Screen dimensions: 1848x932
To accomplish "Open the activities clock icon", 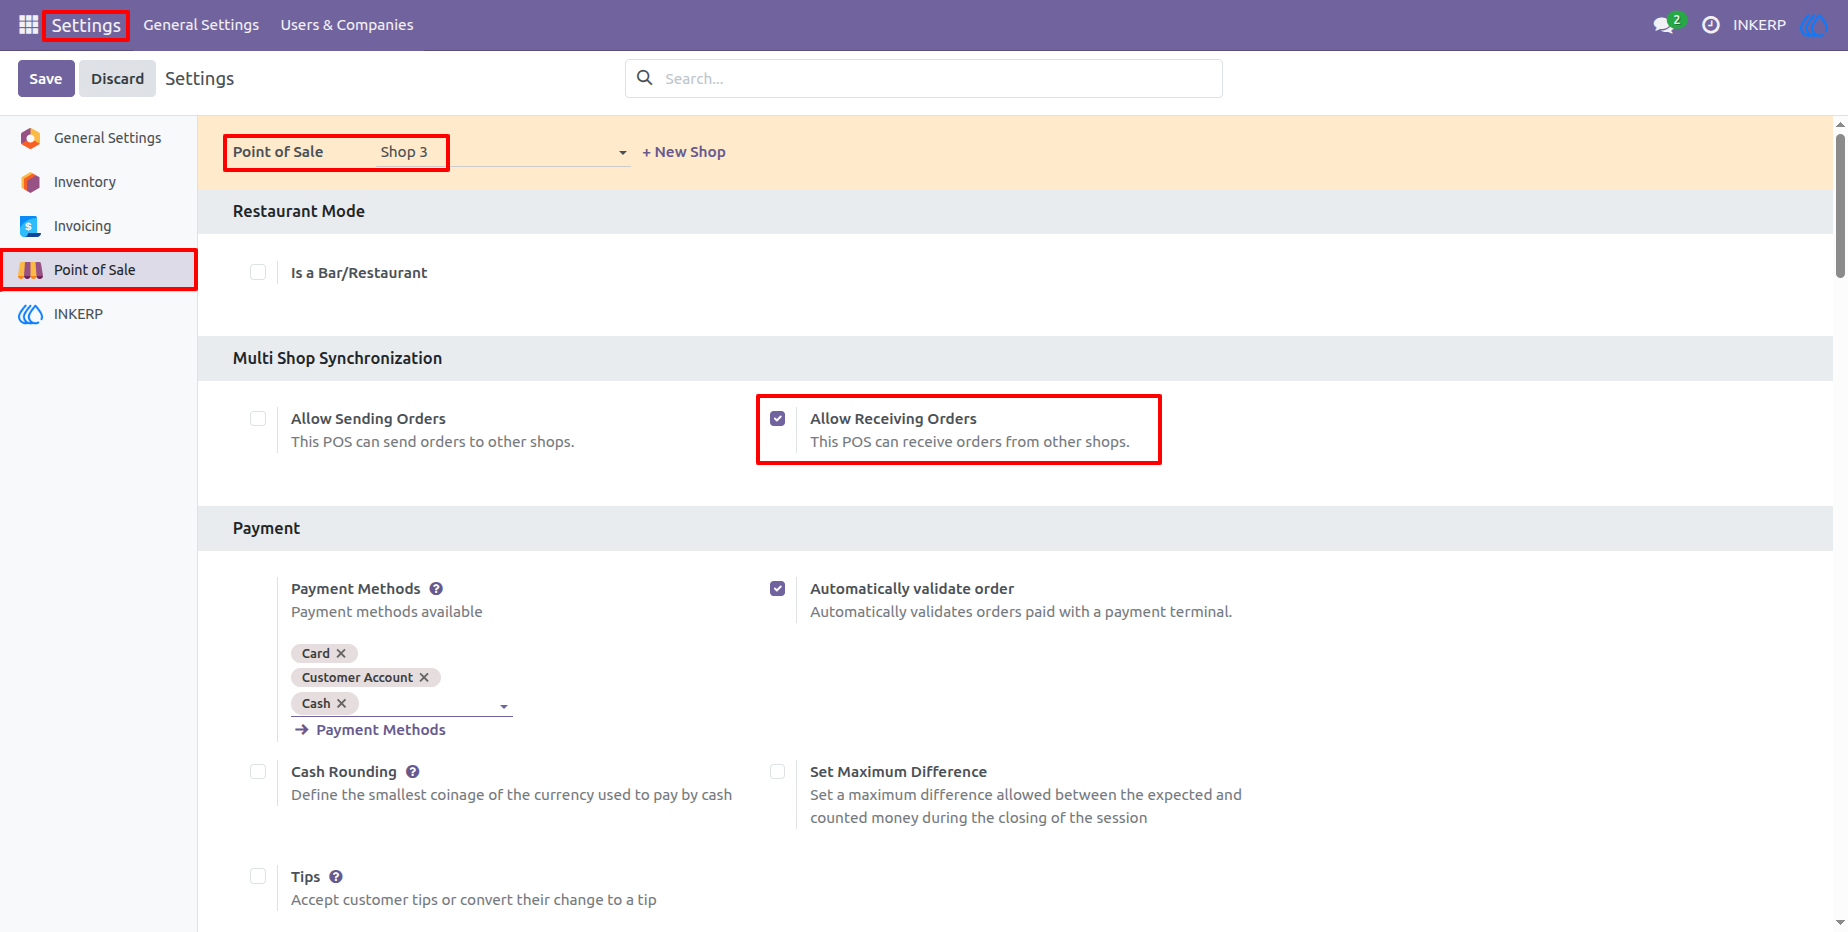I will tap(1711, 25).
